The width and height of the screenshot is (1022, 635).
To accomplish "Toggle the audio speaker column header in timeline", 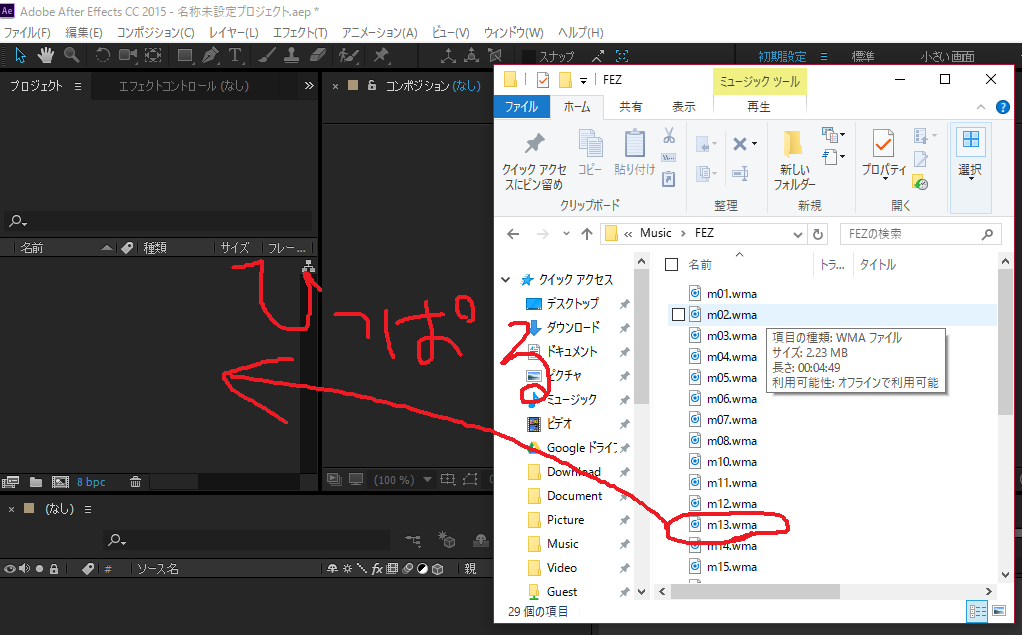I will pyautogui.click(x=24, y=569).
